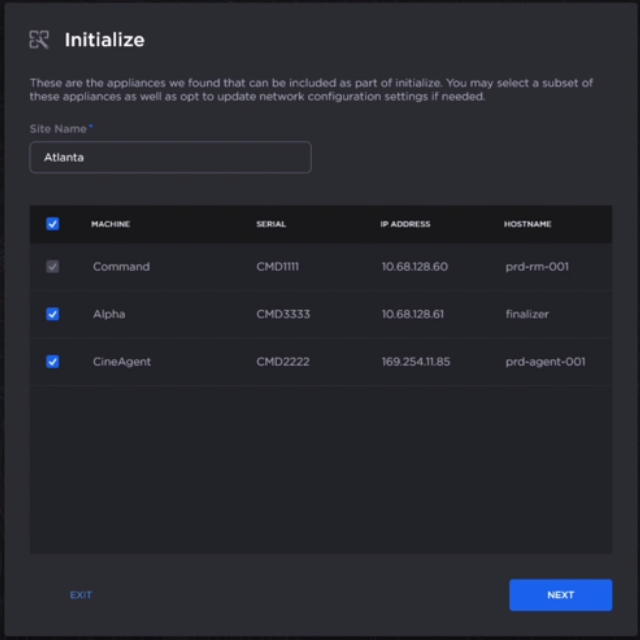The height and width of the screenshot is (640, 640).
Task: Toggle the select-all checkbox in table header
Action: (53, 224)
